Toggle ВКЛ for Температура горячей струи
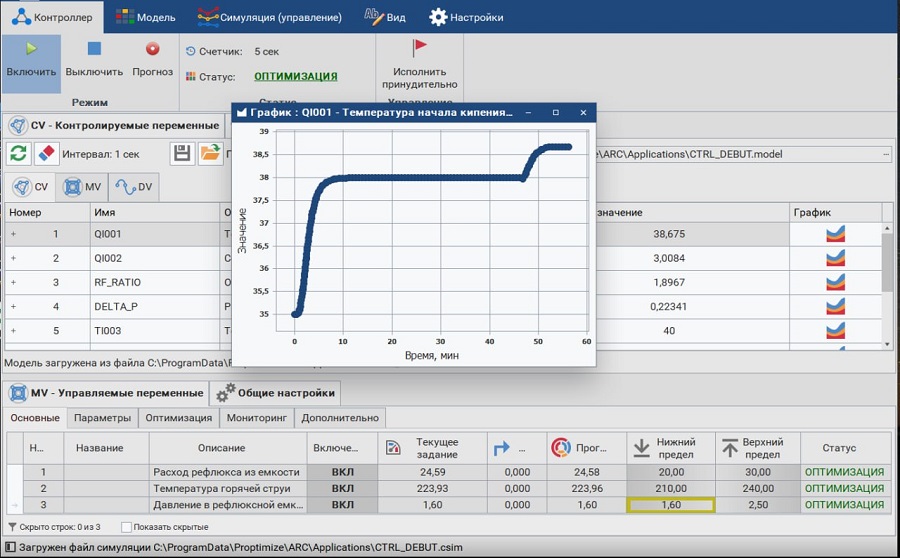The image size is (900, 558). pyautogui.click(x=342, y=489)
